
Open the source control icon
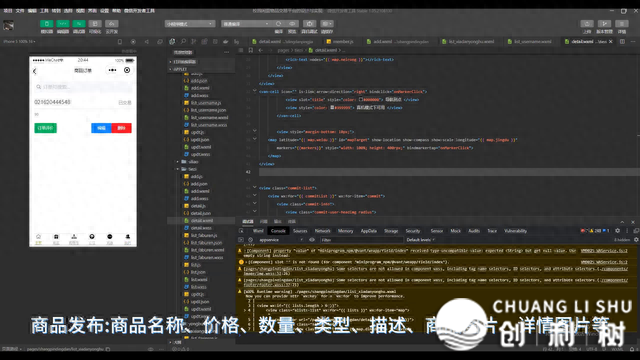click(194, 42)
